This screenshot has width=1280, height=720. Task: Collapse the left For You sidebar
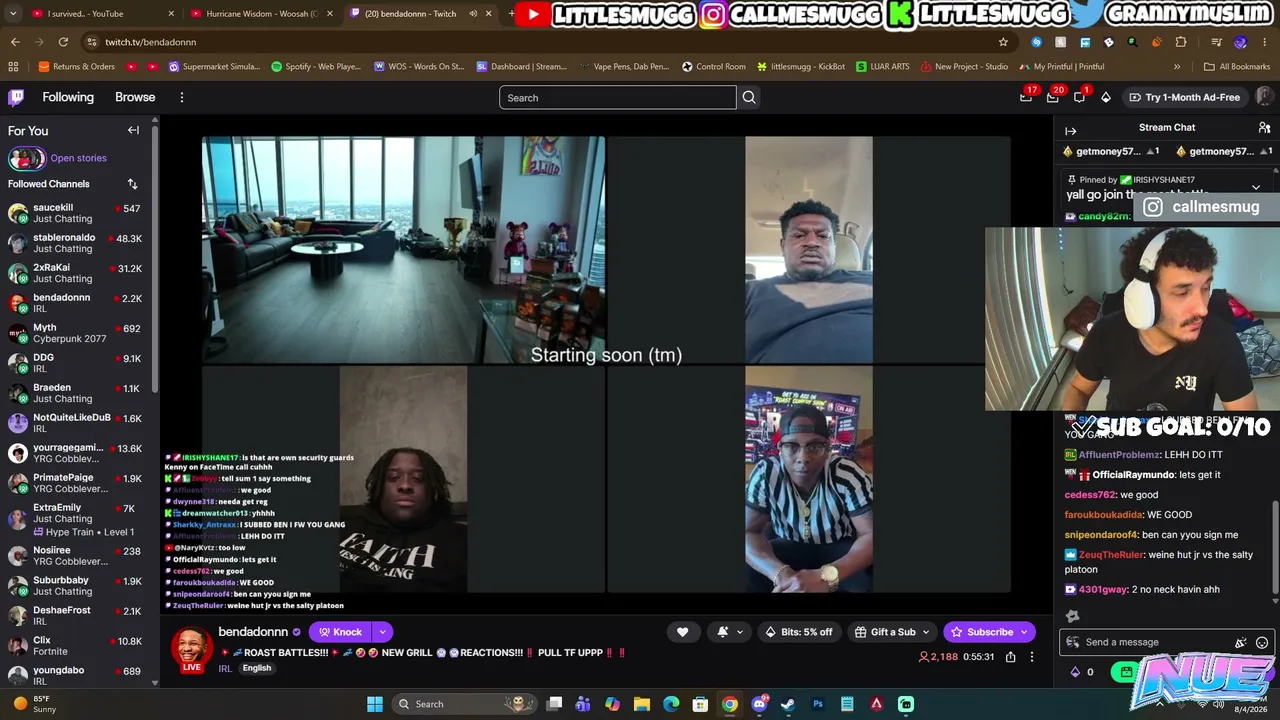coord(133,131)
